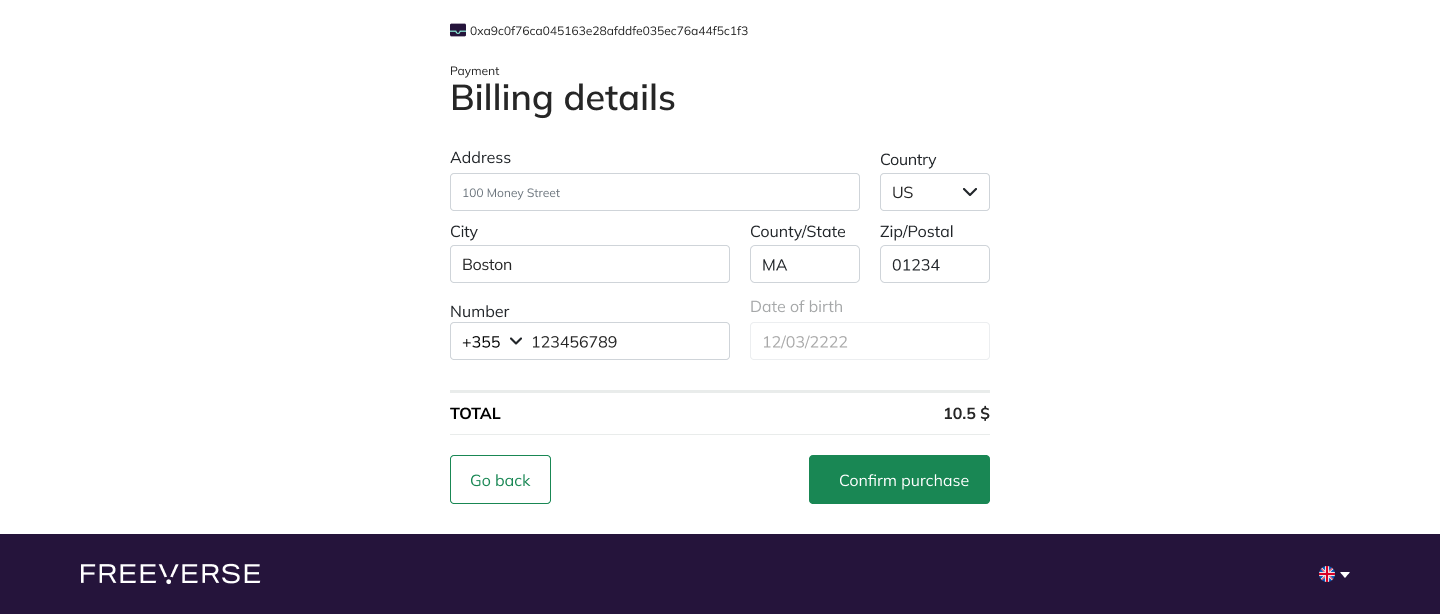1440x614 pixels.
Task: Focus the Address input field
Action: [655, 192]
